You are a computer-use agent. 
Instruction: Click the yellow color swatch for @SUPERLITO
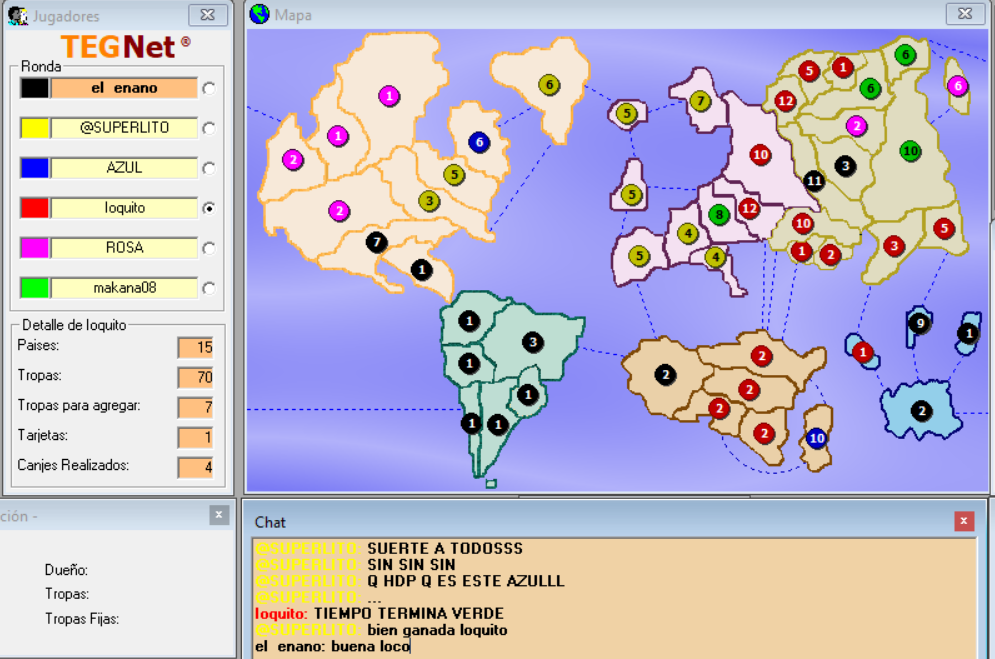point(35,128)
